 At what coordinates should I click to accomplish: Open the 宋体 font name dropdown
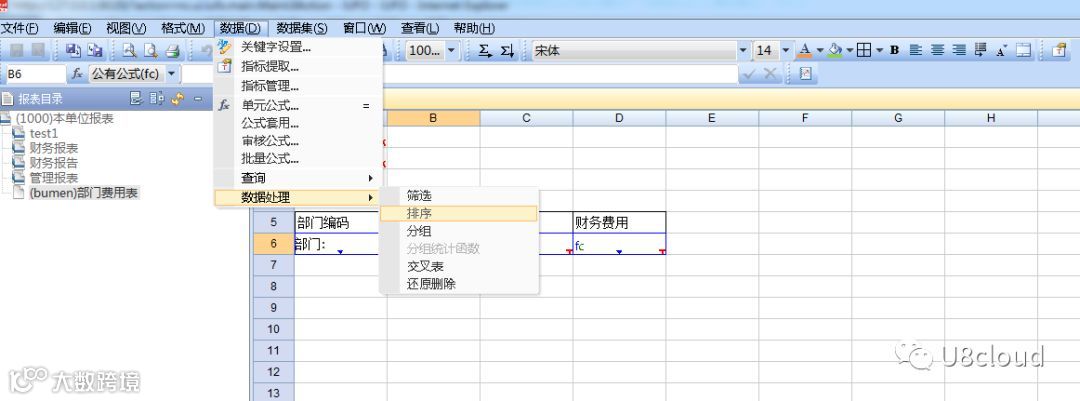pos(743,50)
